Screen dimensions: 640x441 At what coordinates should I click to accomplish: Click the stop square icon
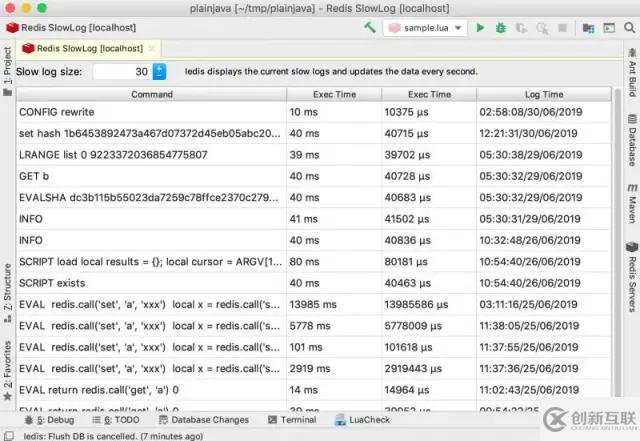(562, 28)
